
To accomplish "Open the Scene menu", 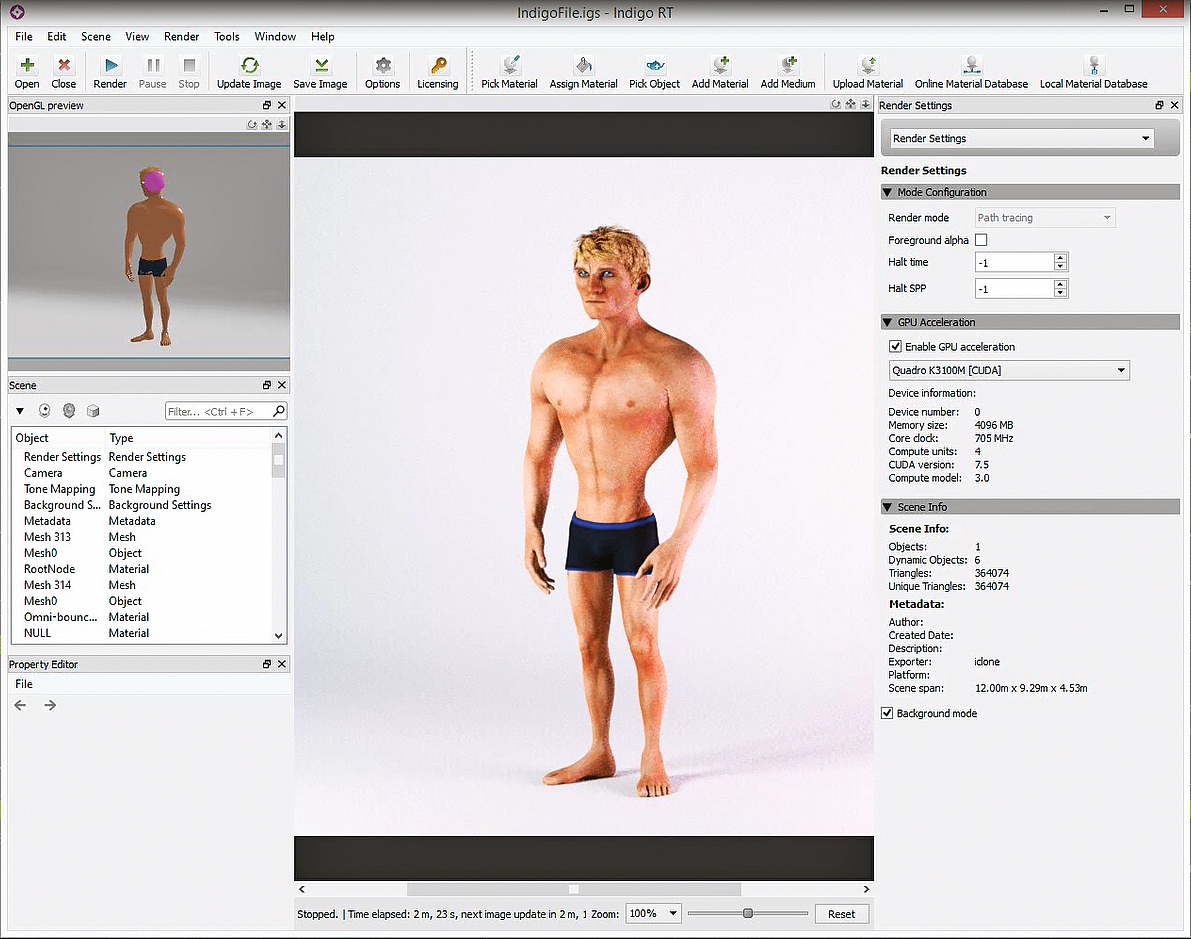I will point(96,36).
